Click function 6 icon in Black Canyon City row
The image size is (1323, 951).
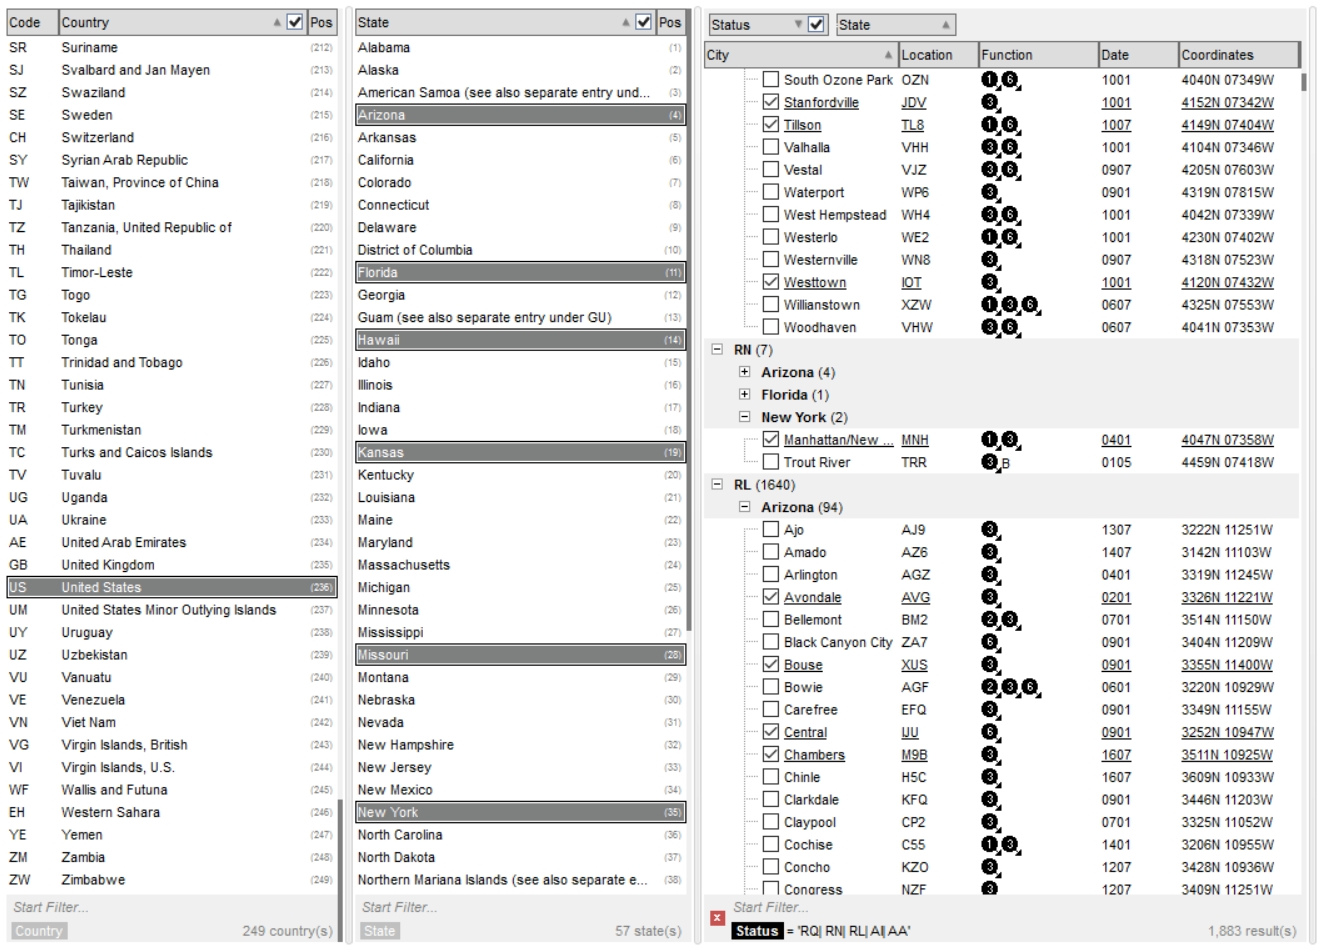[x=989, y=642]
